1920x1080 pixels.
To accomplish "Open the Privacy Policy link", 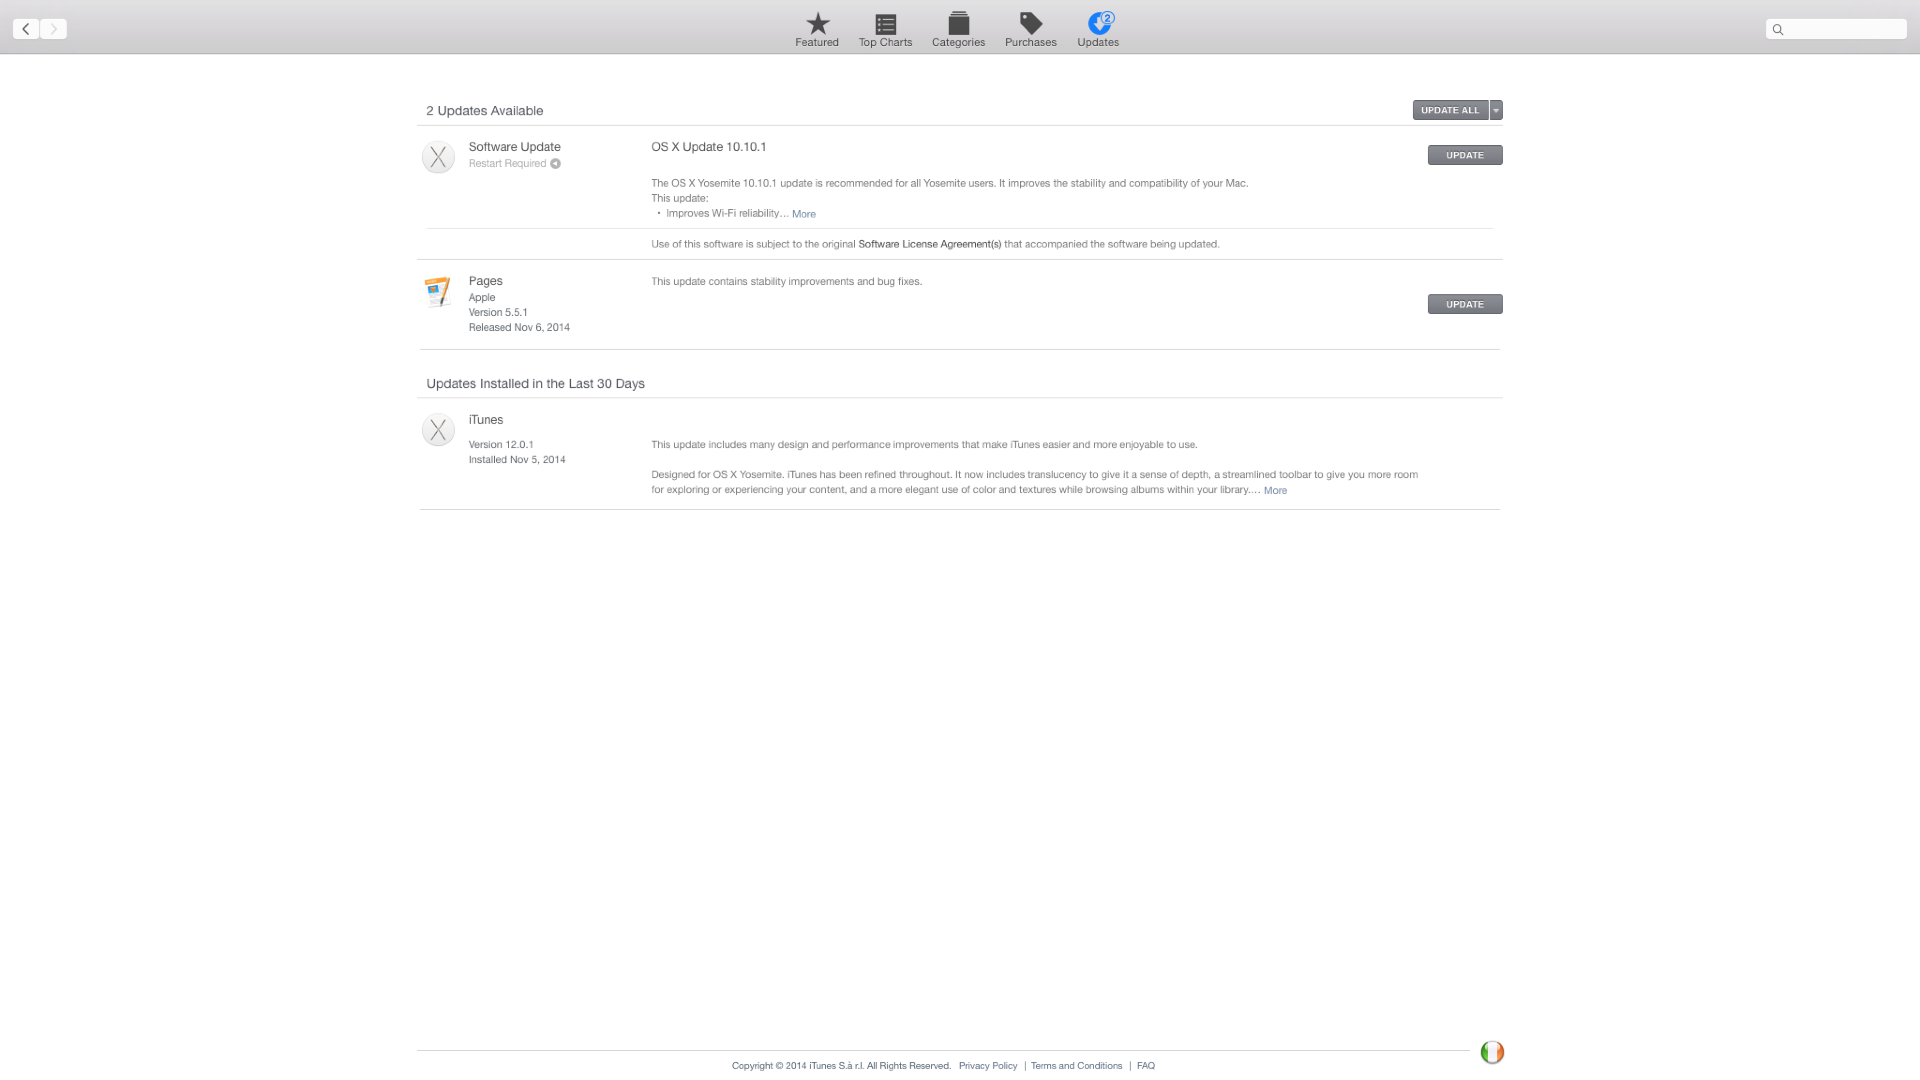I will pyautogui.click(x=987, y=1065).
